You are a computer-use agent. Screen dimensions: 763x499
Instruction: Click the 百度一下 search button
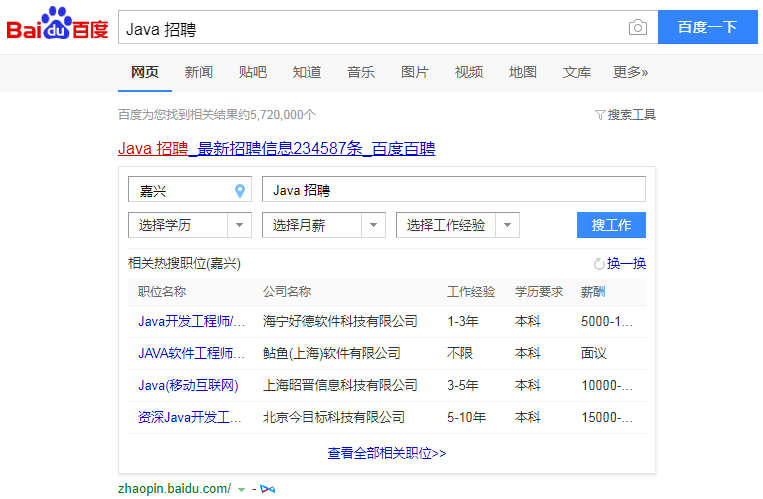[708, 27]
